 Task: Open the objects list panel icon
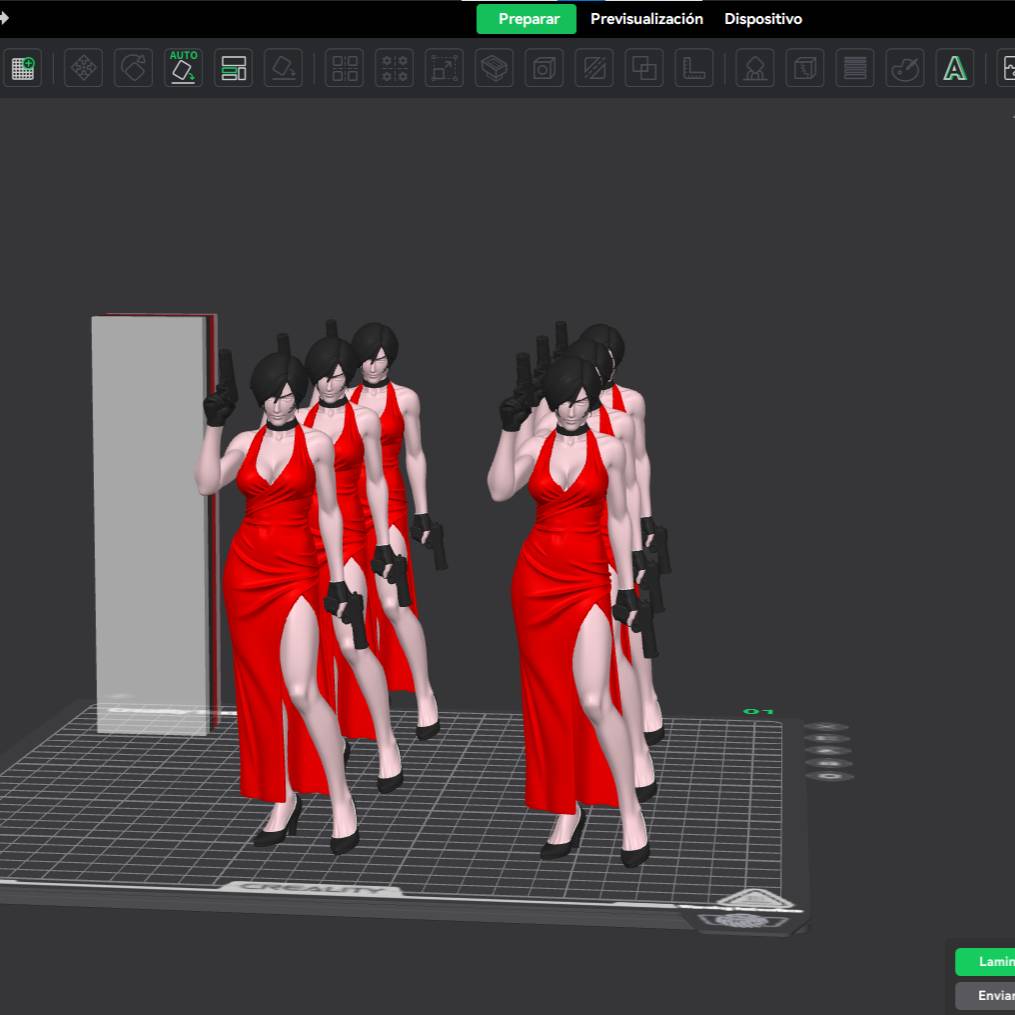[233, 68]
